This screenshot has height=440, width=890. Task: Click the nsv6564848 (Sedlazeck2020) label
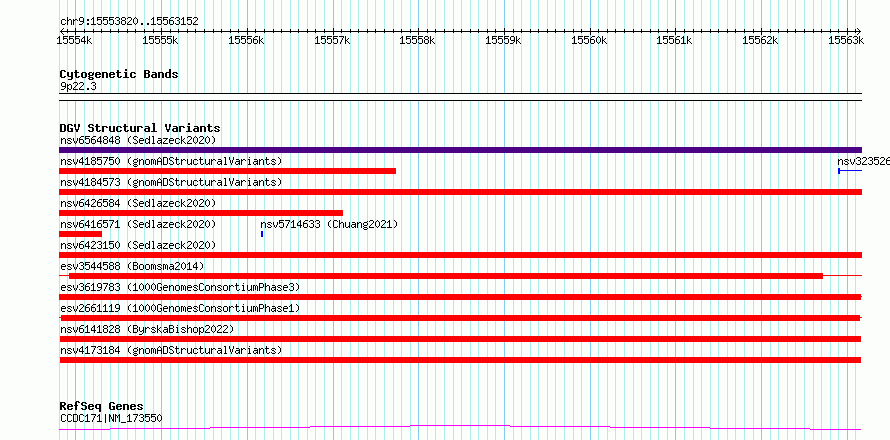(x=138, y=140)
